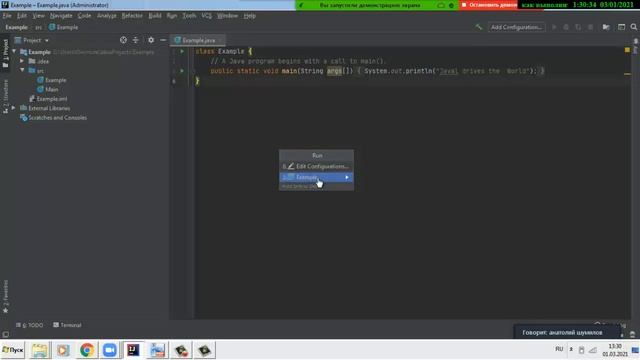Open Project panel settings gear
This screenshot has width=640, height=360.
coord(151,40)
